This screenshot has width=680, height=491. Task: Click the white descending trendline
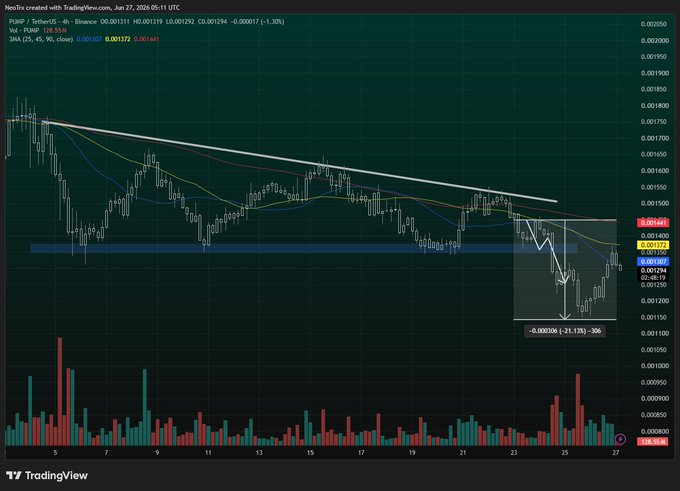pyautogui.click(x=299, y=162)
